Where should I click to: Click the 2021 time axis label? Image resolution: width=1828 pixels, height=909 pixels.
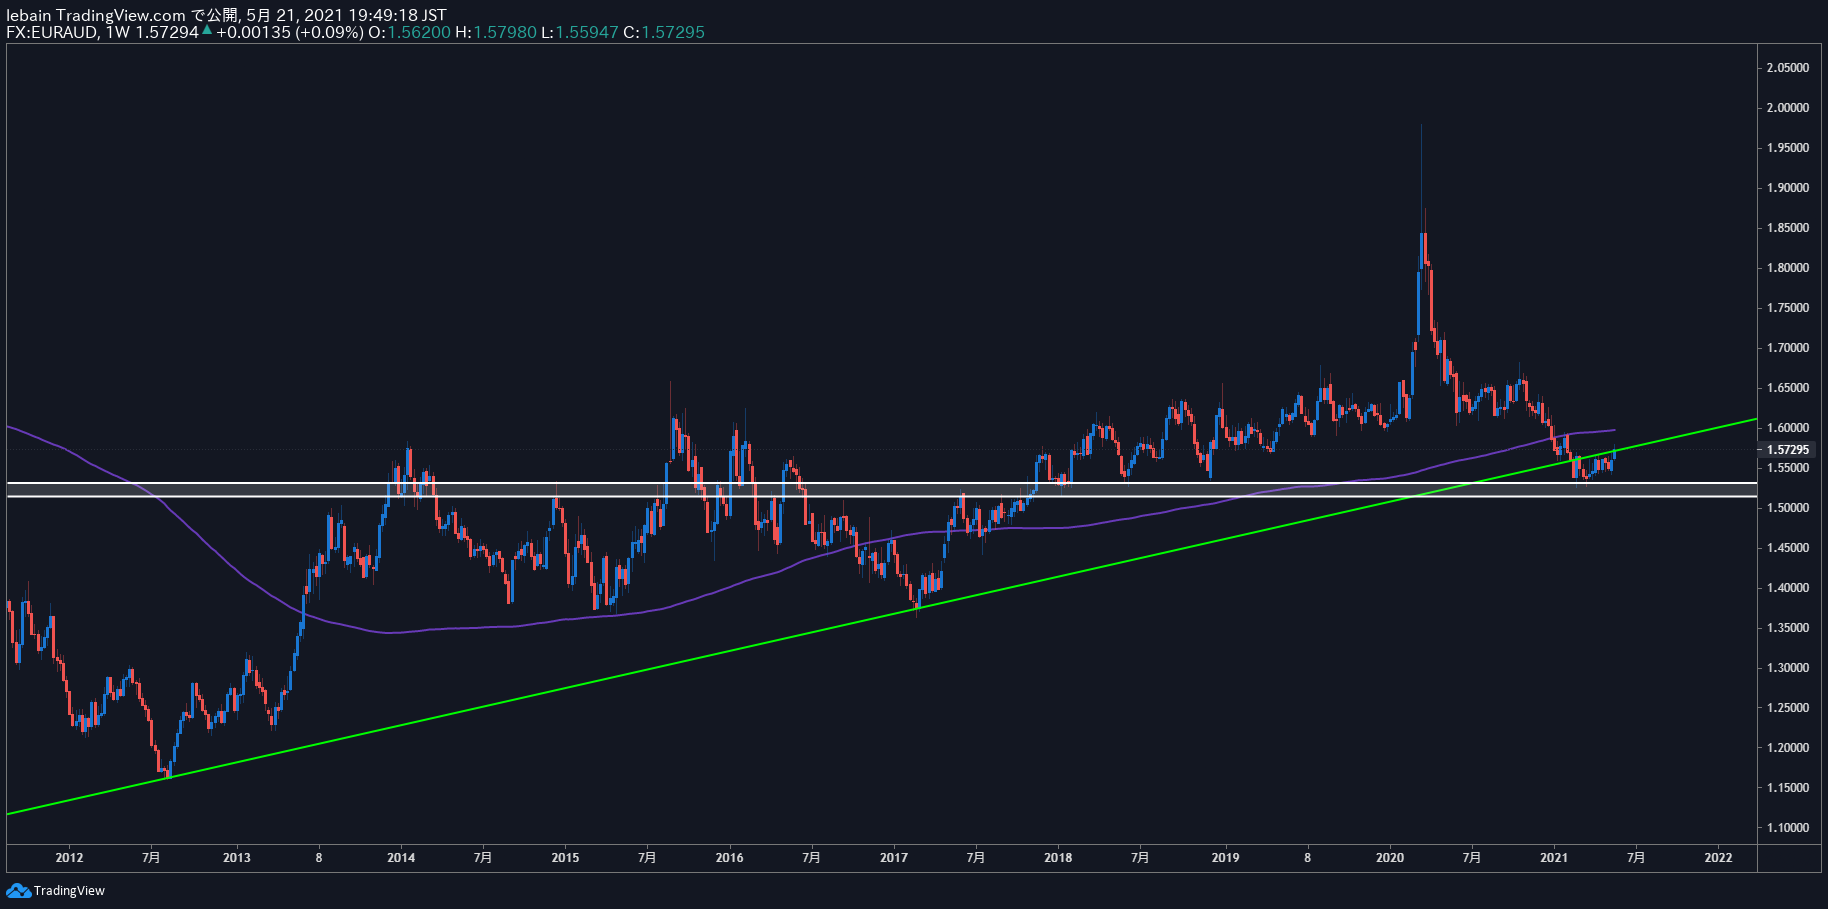(x=1554, y=858)
